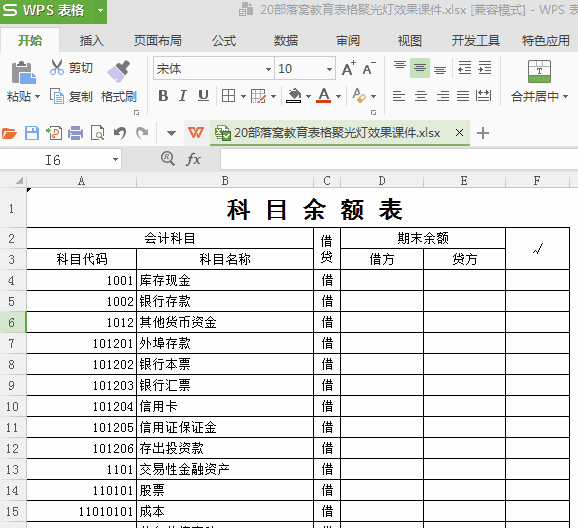Open the 视图 tab
This screenshot has width=578, height=528.
coord(410,40)
